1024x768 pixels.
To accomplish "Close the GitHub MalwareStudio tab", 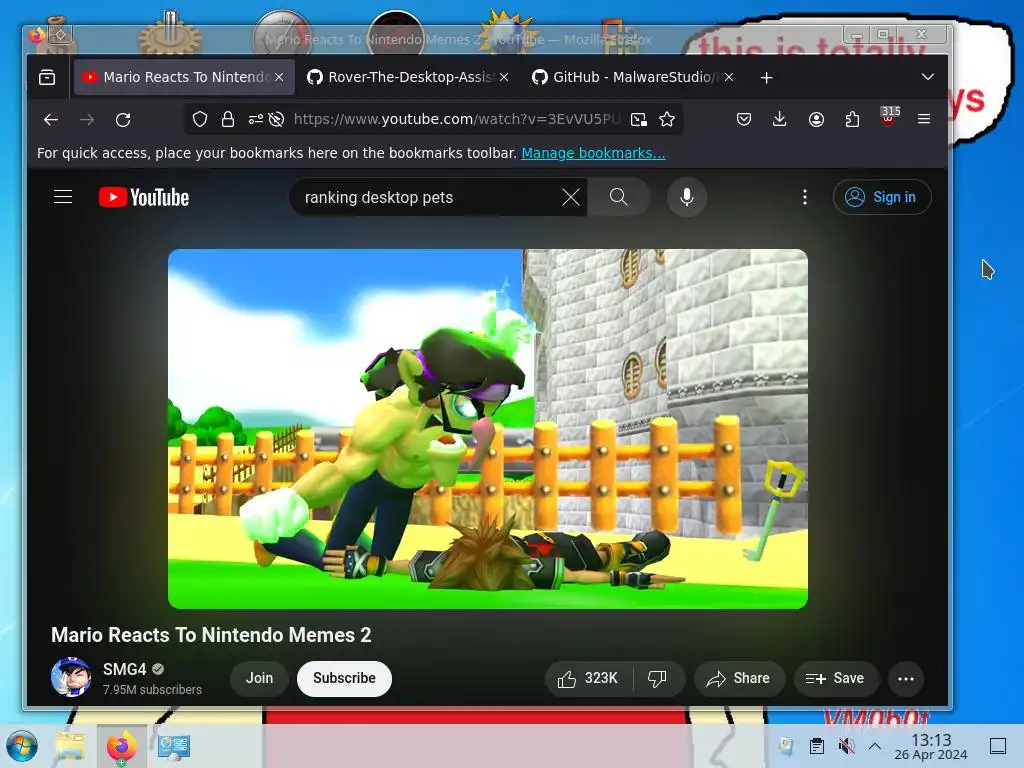I will point(729,77).
